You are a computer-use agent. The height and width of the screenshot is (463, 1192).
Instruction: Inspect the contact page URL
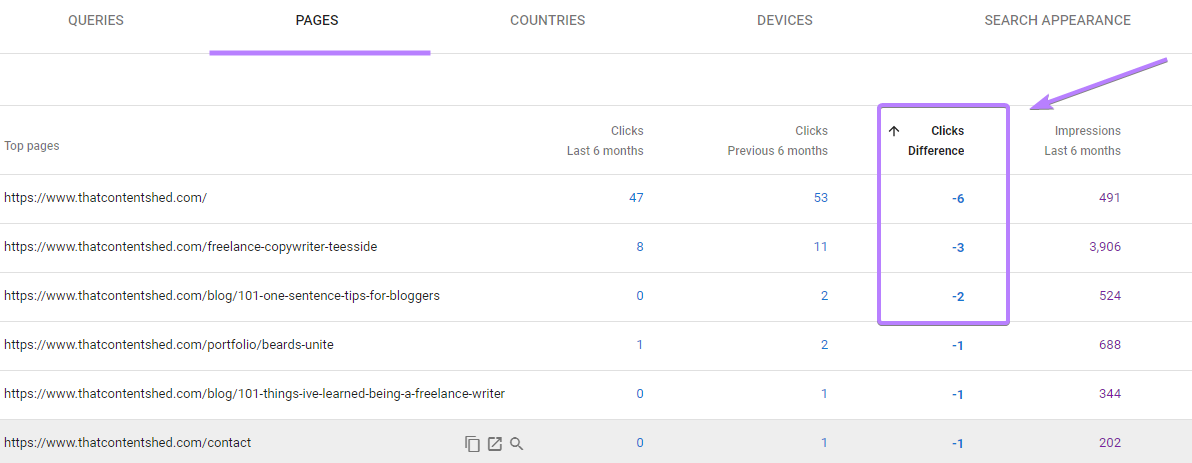click(x=517, y=443)
